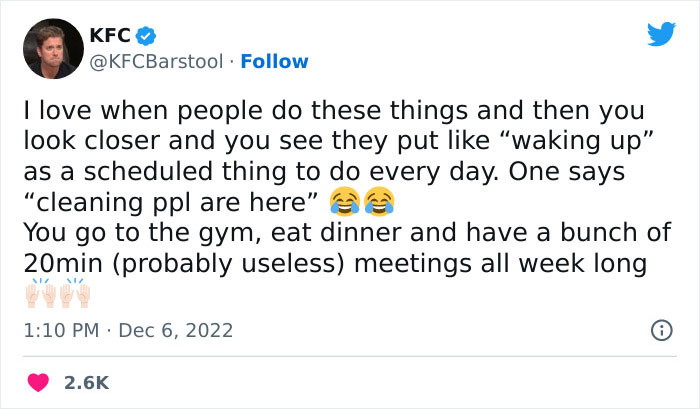
Task: Click the blue verified badge beside KFC
Action: (145, 35)
